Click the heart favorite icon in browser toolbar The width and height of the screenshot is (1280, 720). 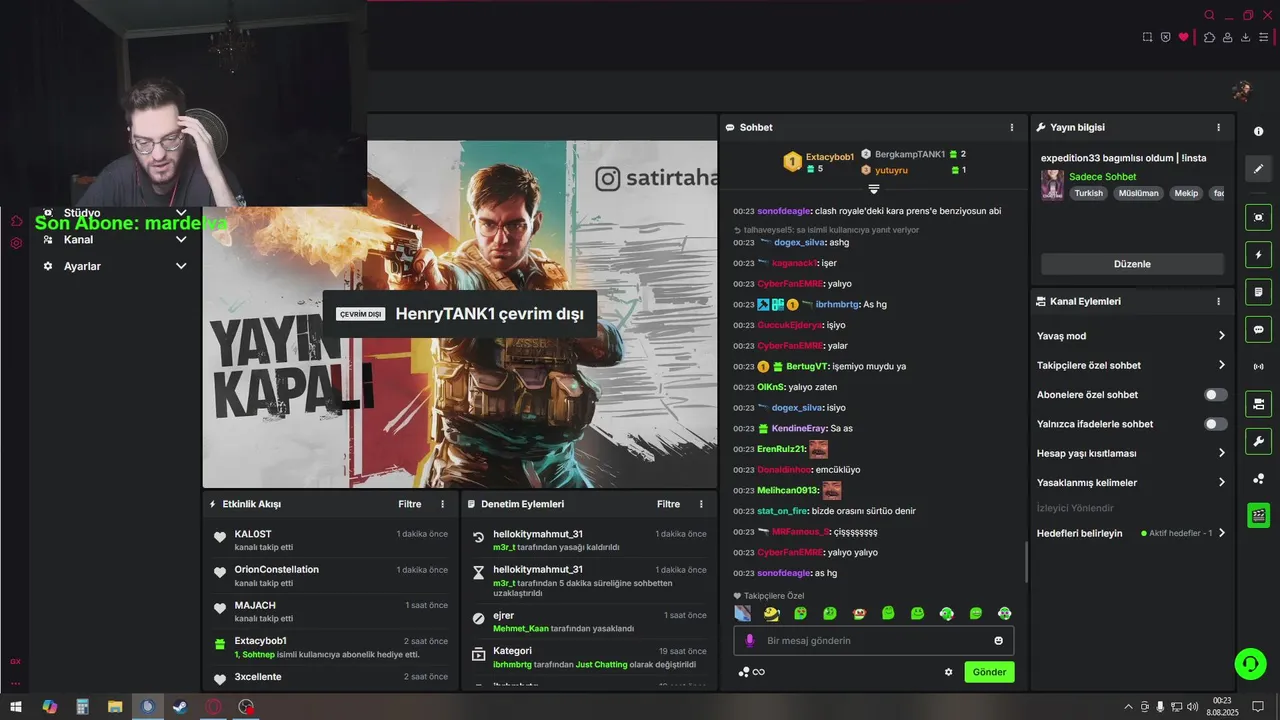[x=1184, y=37]
